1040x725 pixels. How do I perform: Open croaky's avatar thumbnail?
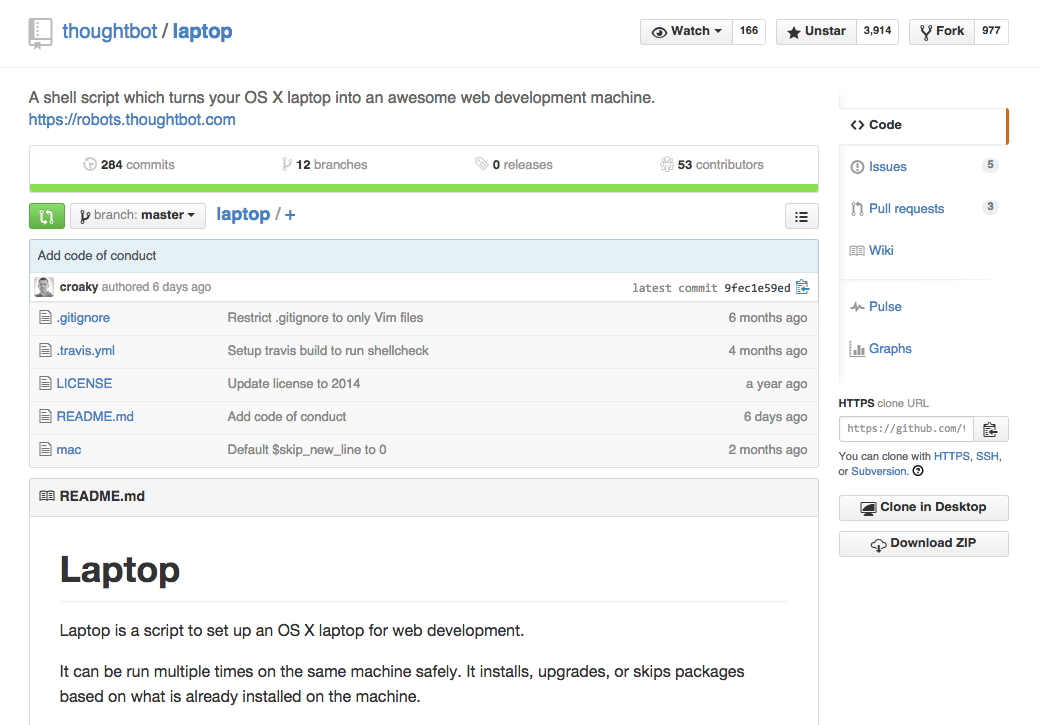pyautogui.click(x=45, y=287)
